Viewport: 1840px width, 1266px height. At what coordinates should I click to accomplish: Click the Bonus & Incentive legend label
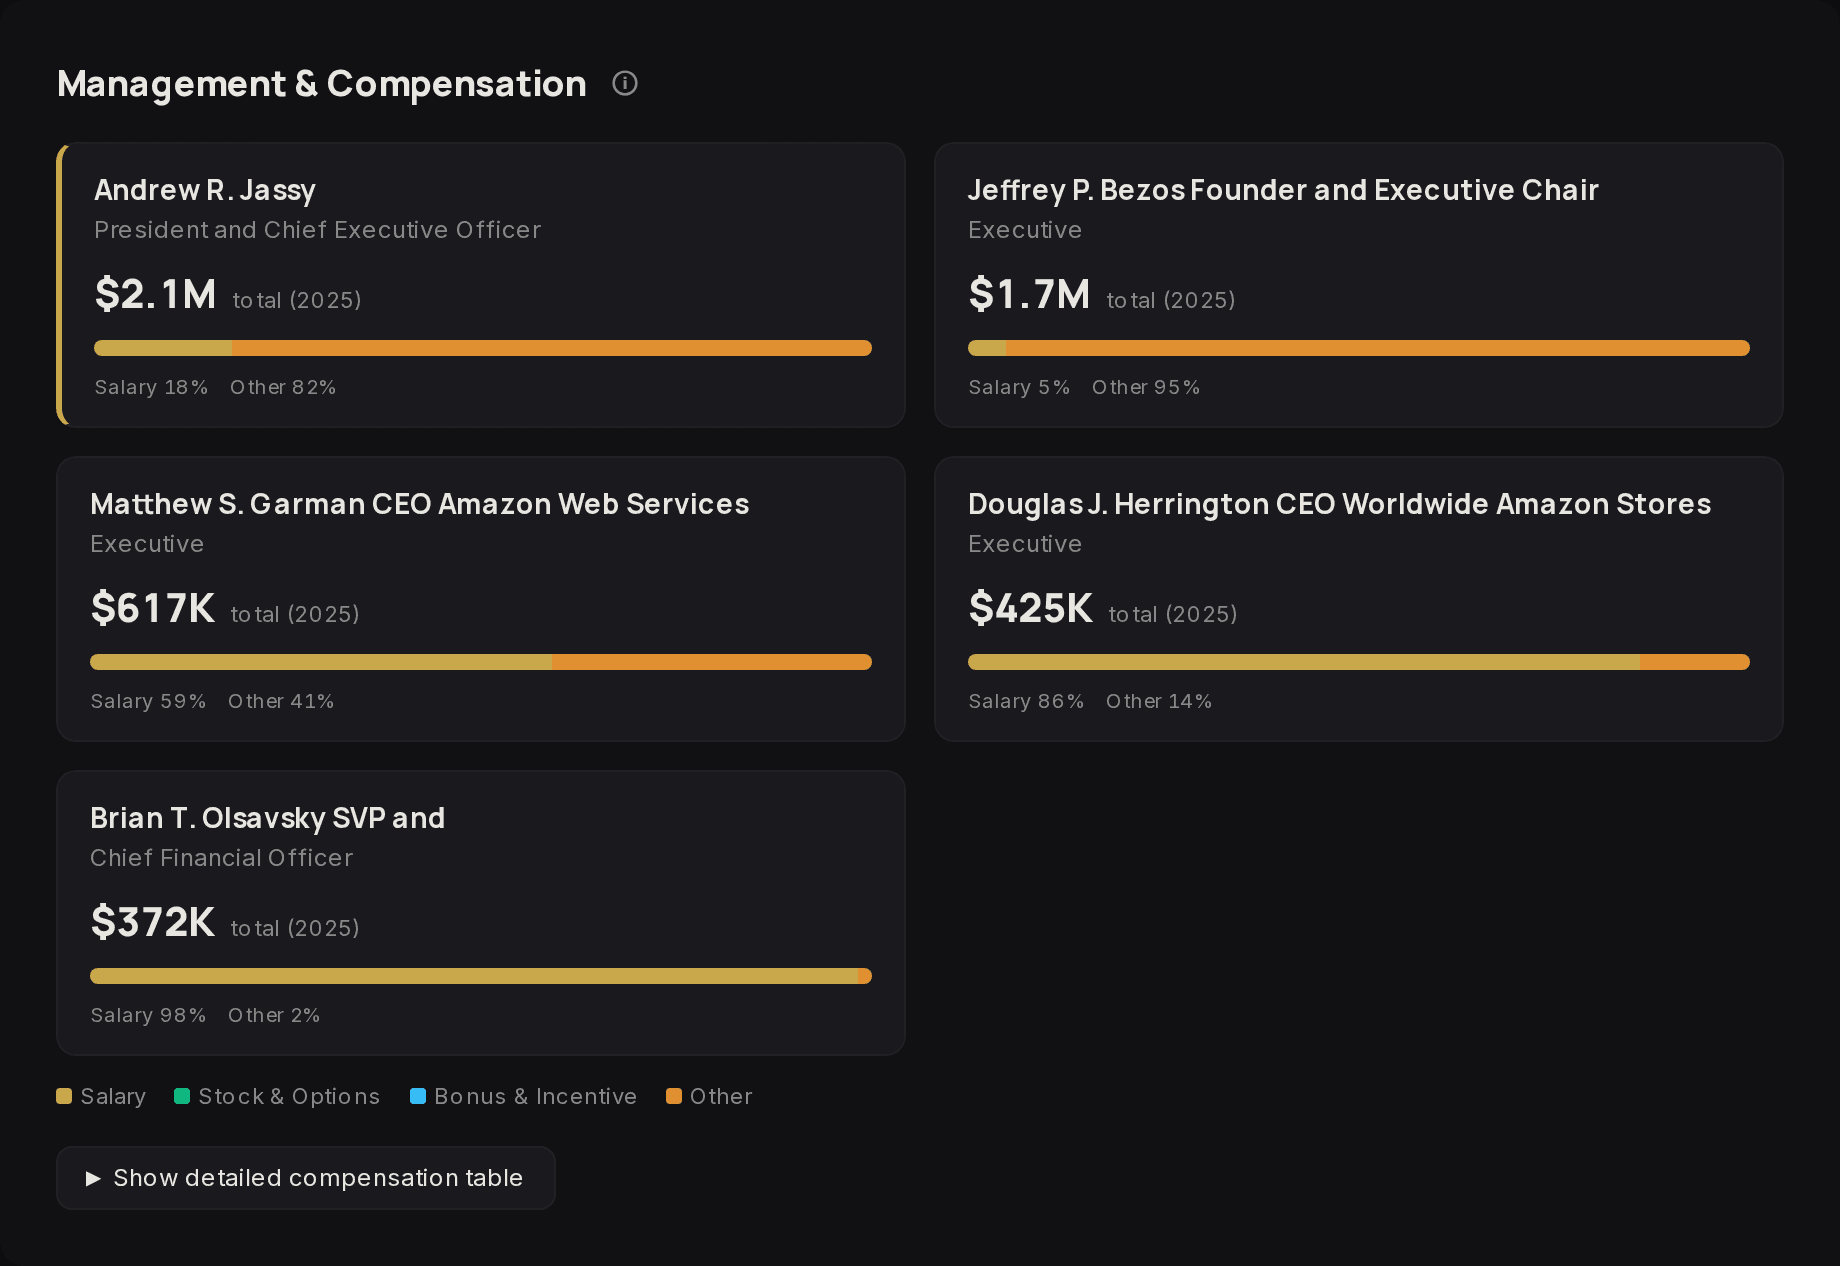[x=535, y=1097]
